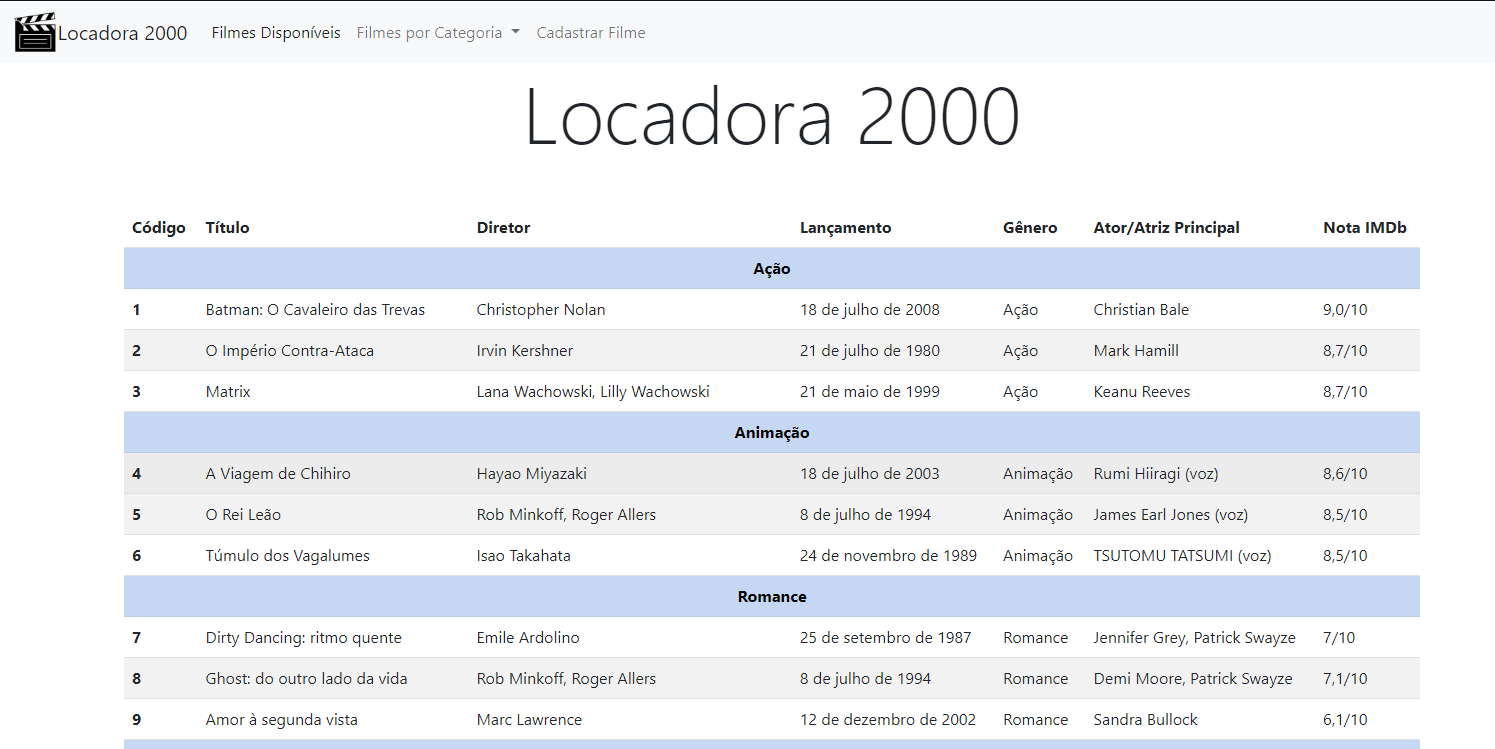Click Batman: O Cavaleiro das Trevas title

click(315, 310)
